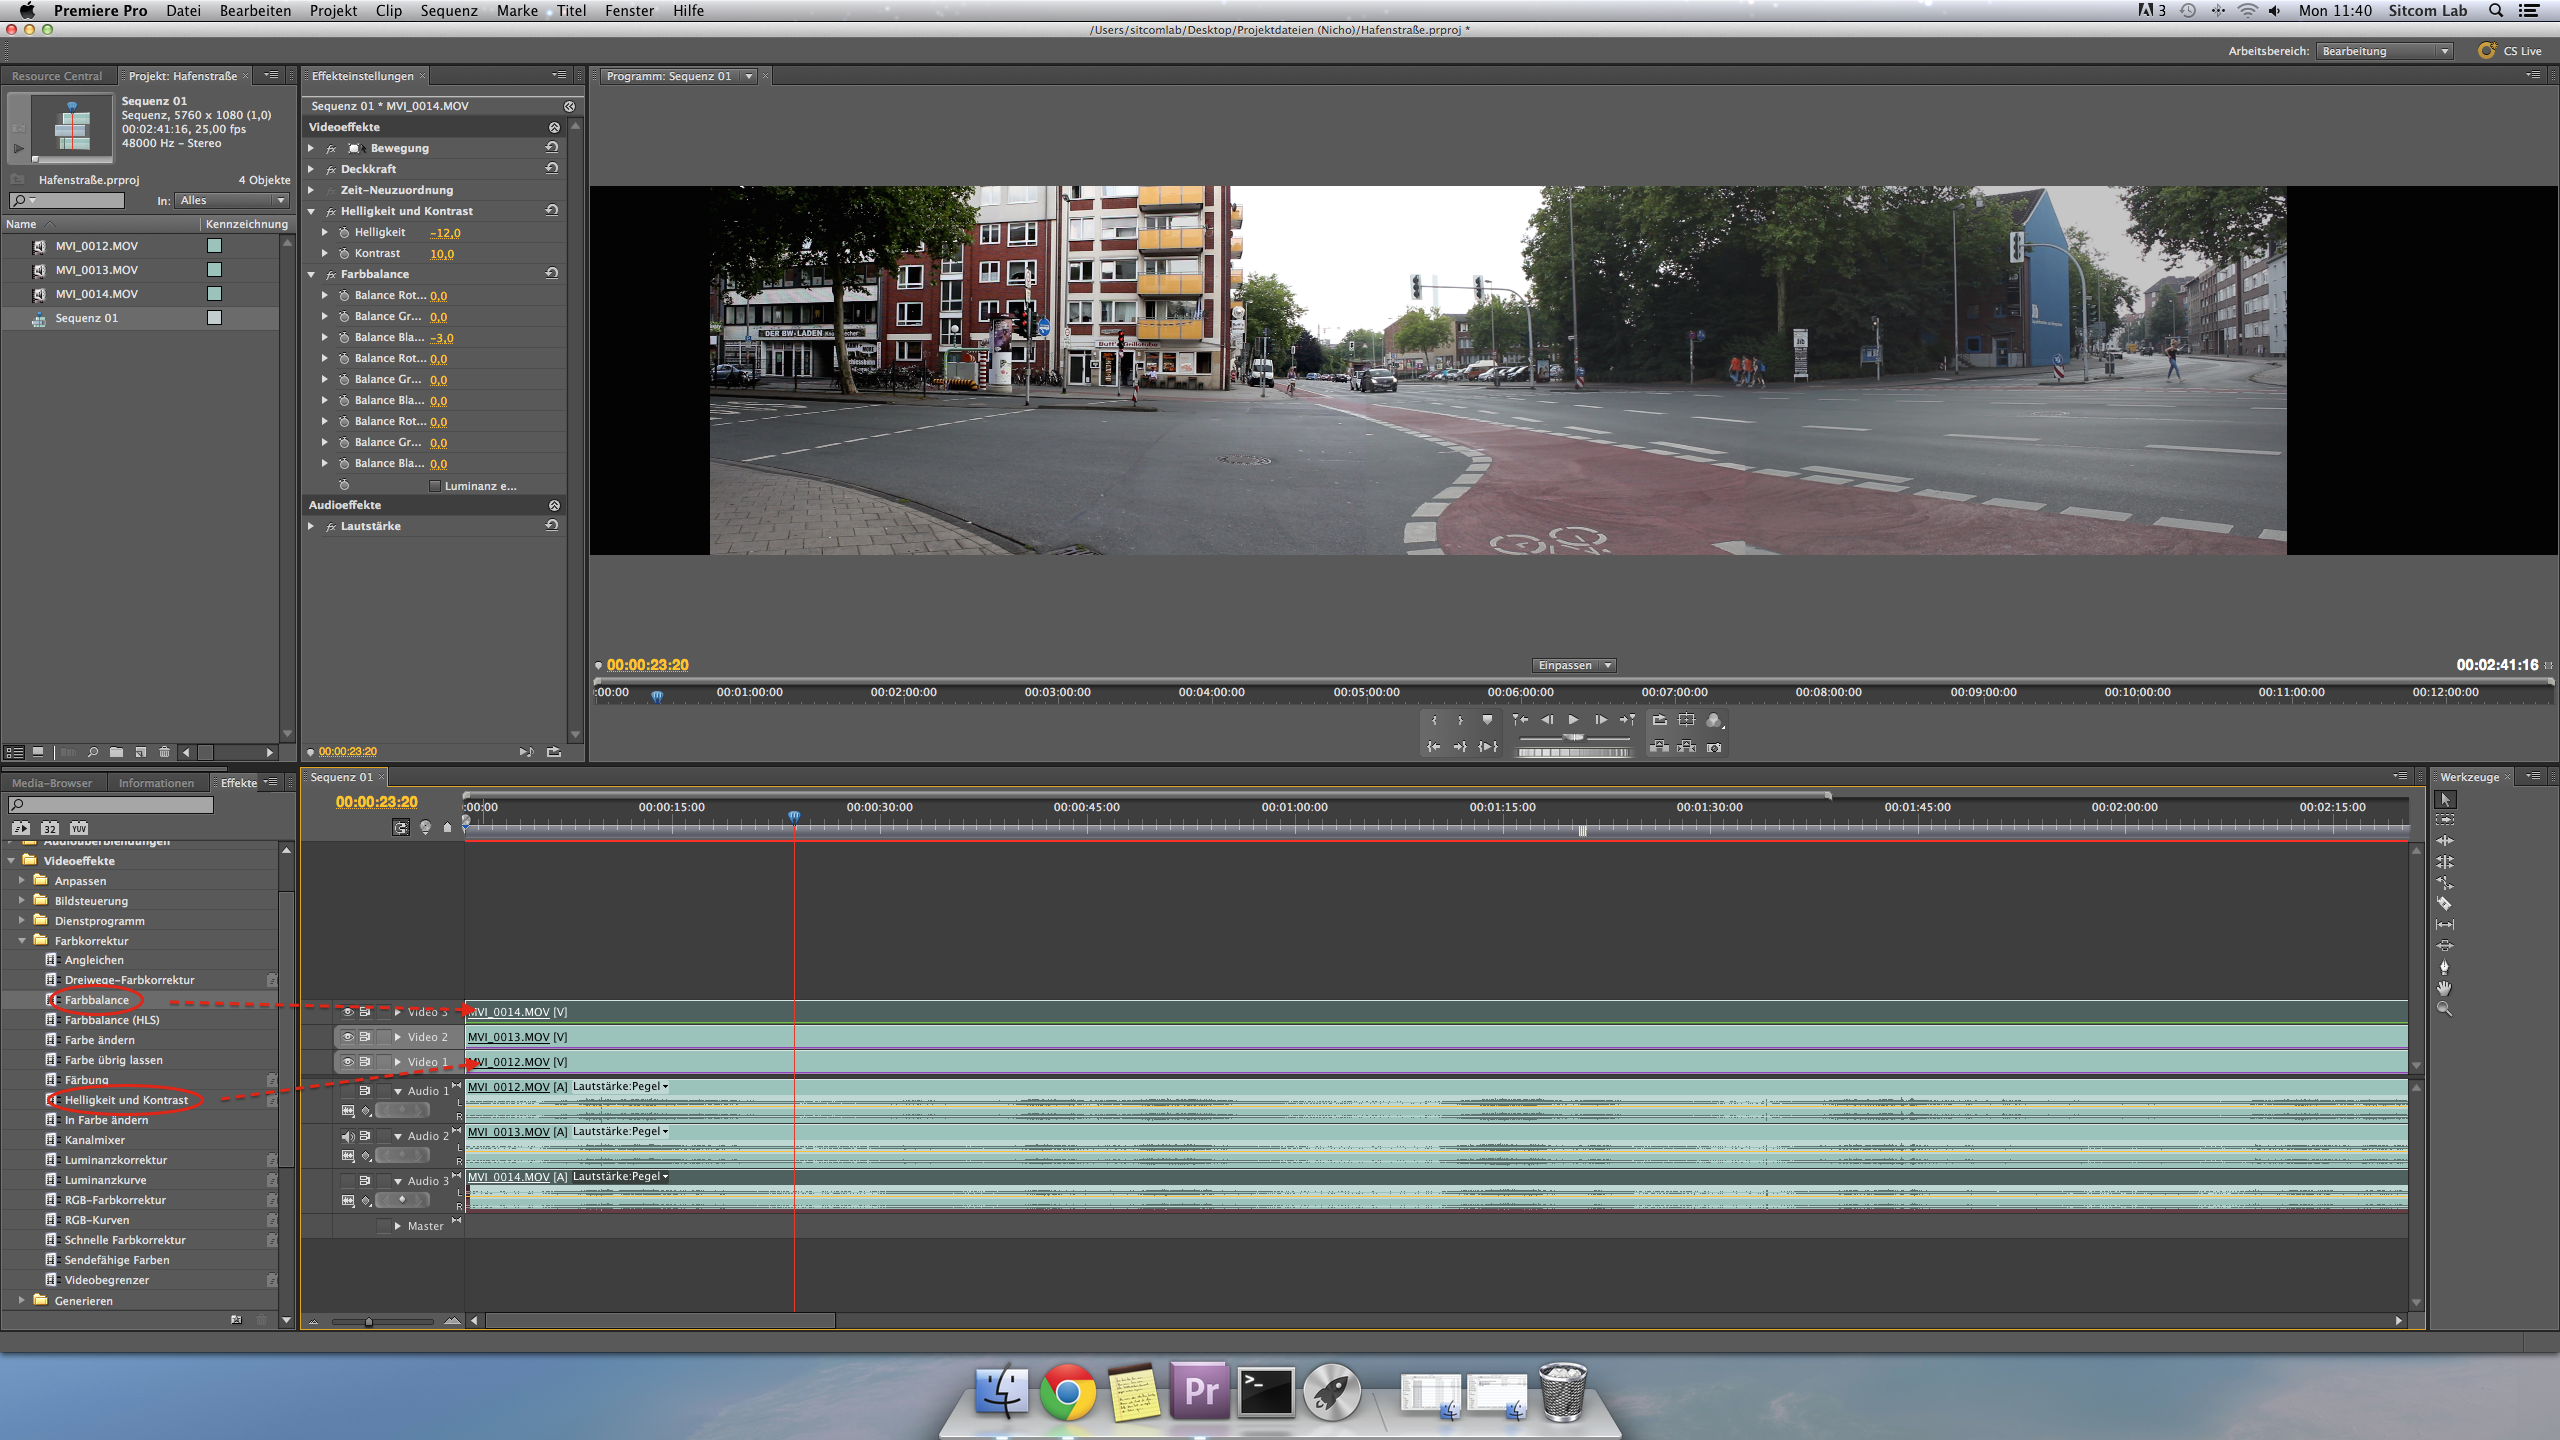Image resolution: width=2560 pixels, height=1440 pixels.
Task: Select the Hand tool
Action: tap(2444, 988)
